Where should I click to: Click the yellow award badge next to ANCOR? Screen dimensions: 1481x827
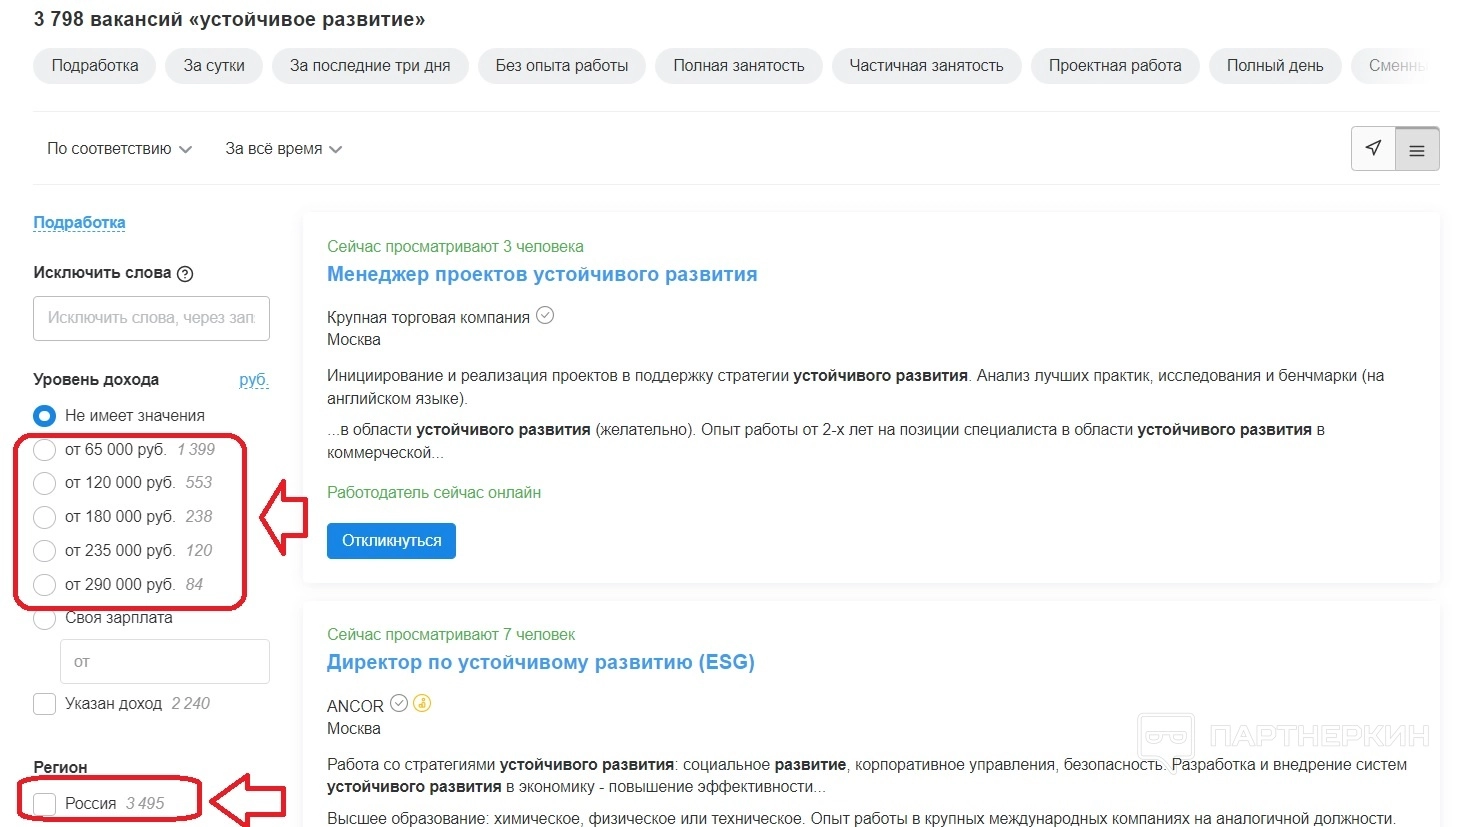(x=422, y=704)
